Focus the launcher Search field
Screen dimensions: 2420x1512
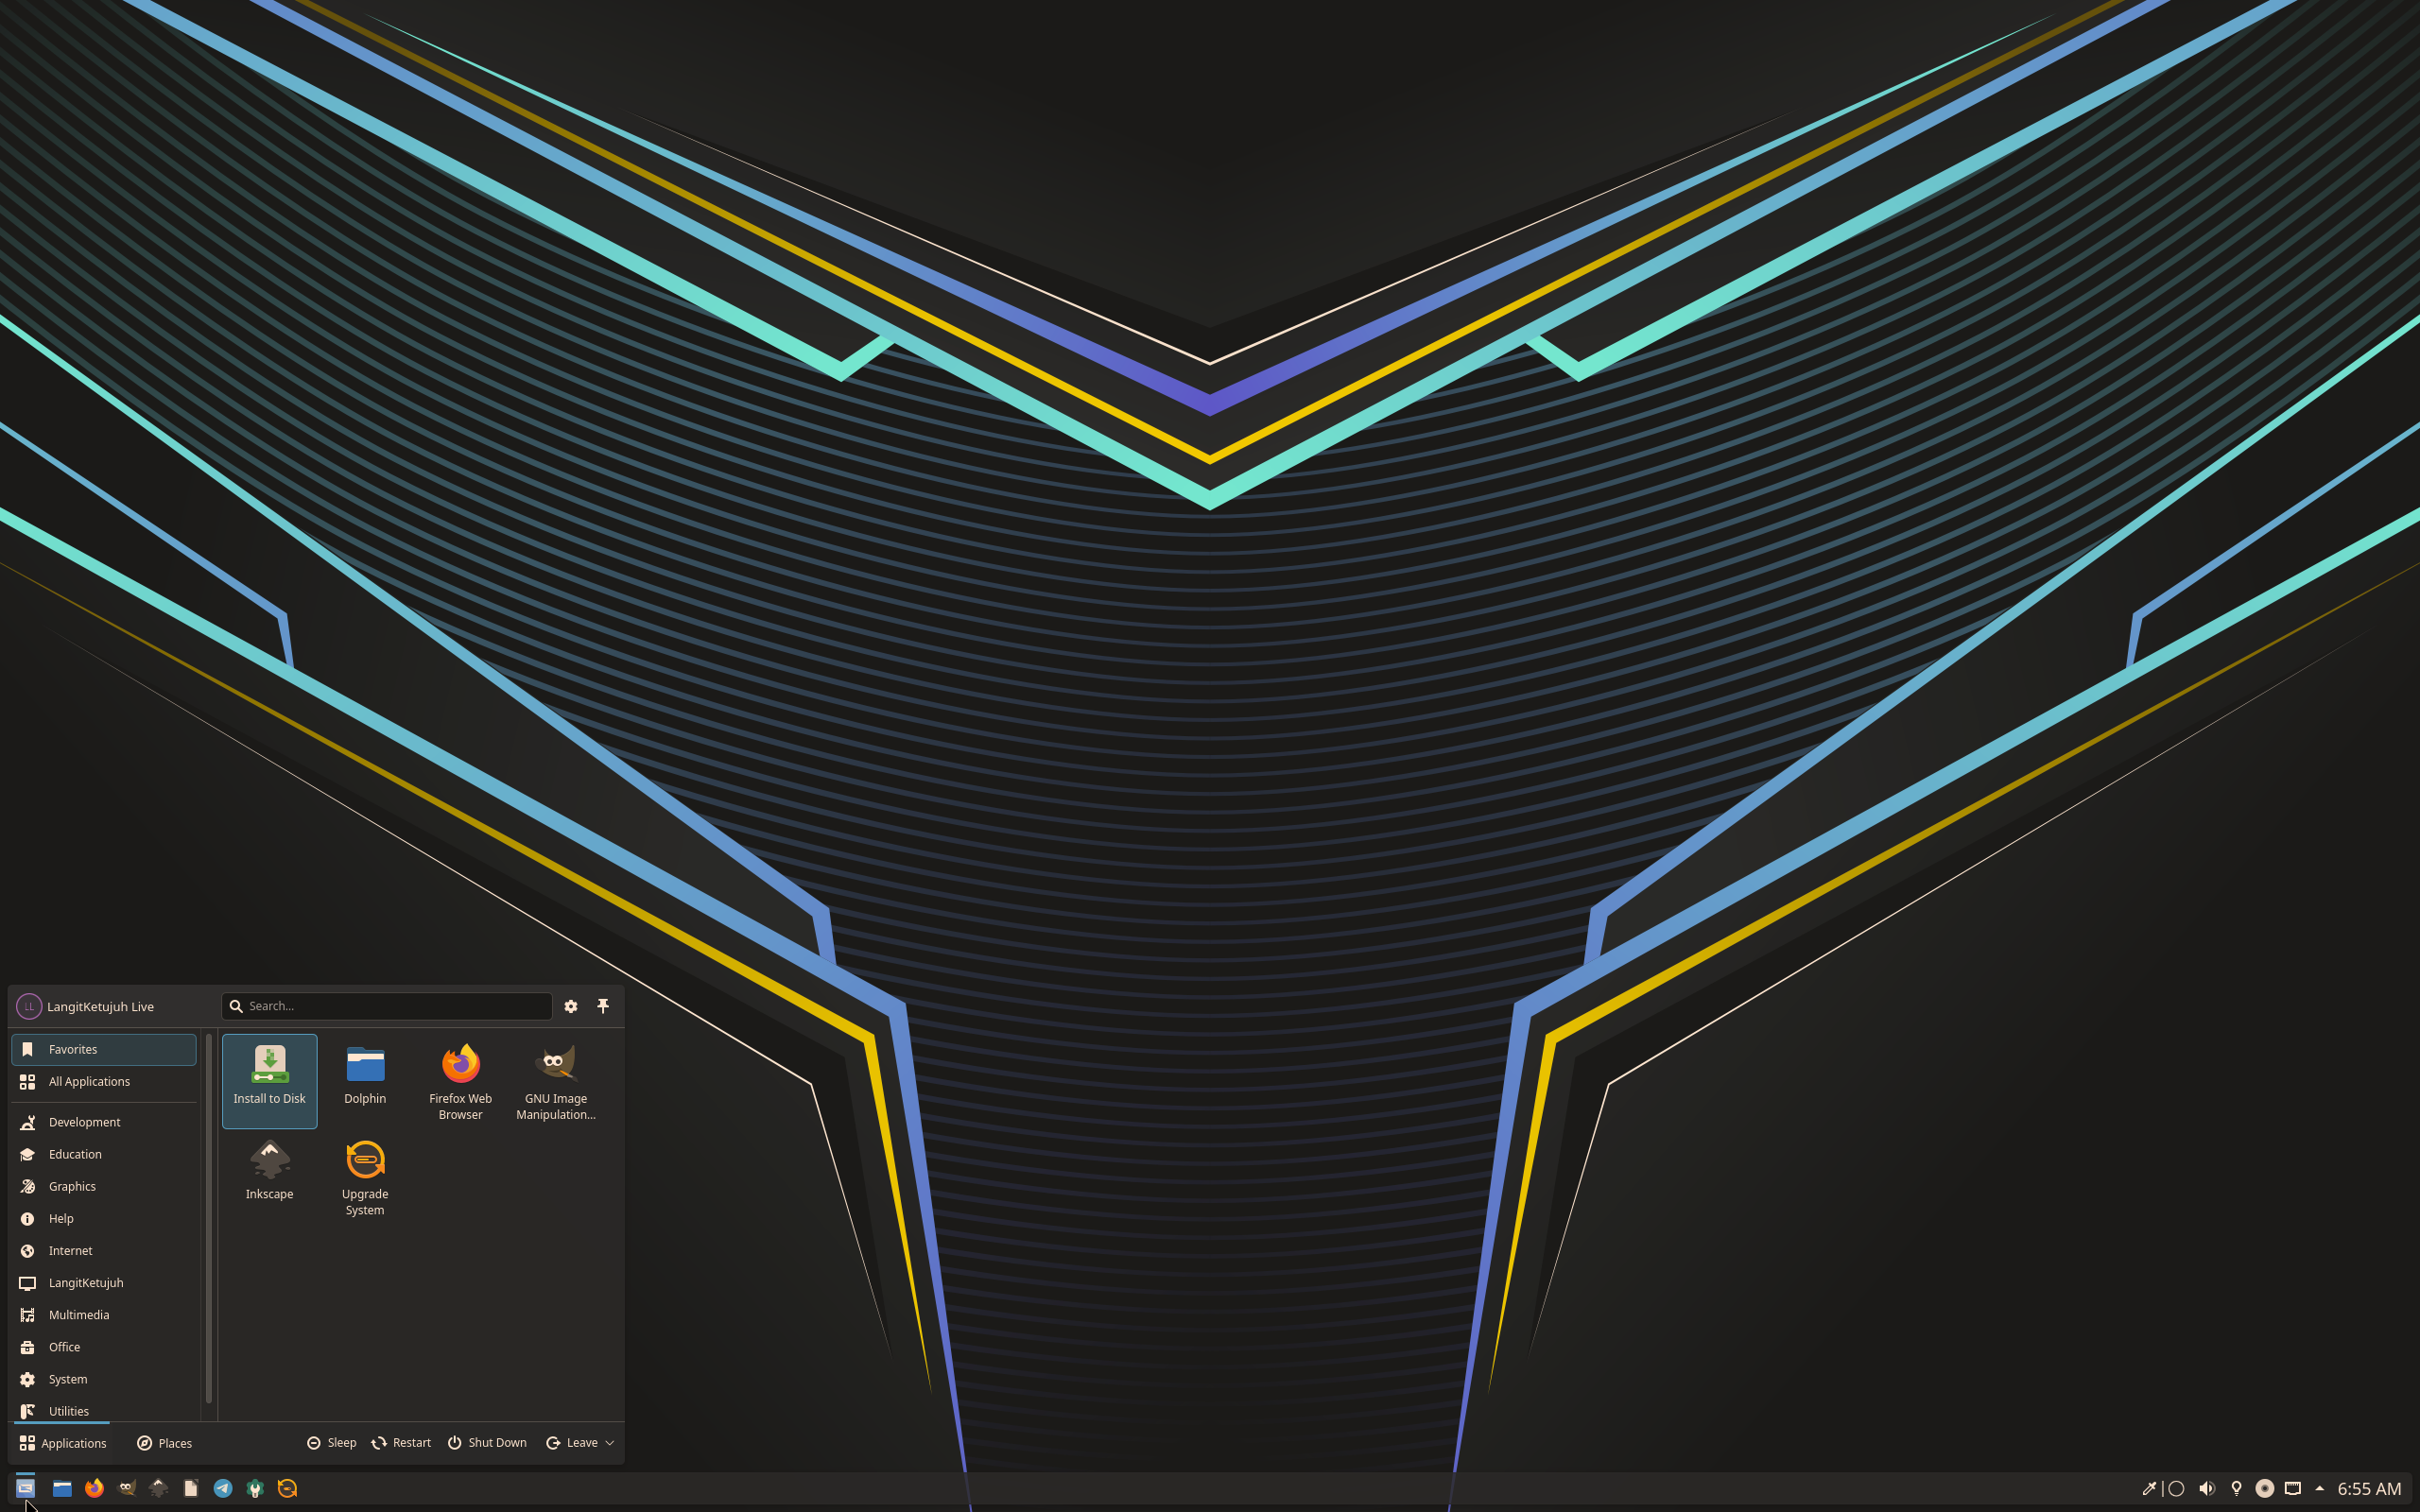[386, 1006]
